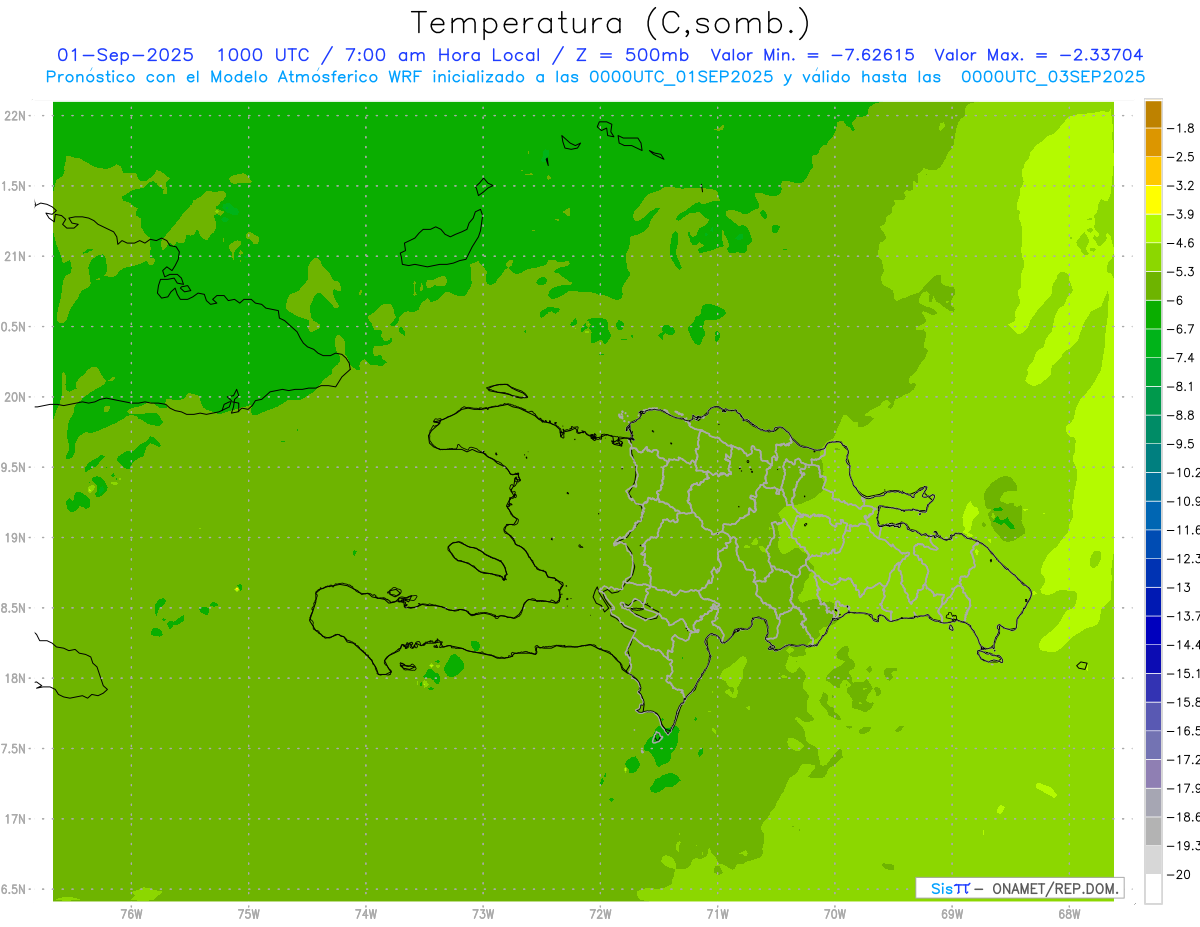1200x927 pixels.
Task: Click the '68W' longitude label
Action: tap(1069, 913)
